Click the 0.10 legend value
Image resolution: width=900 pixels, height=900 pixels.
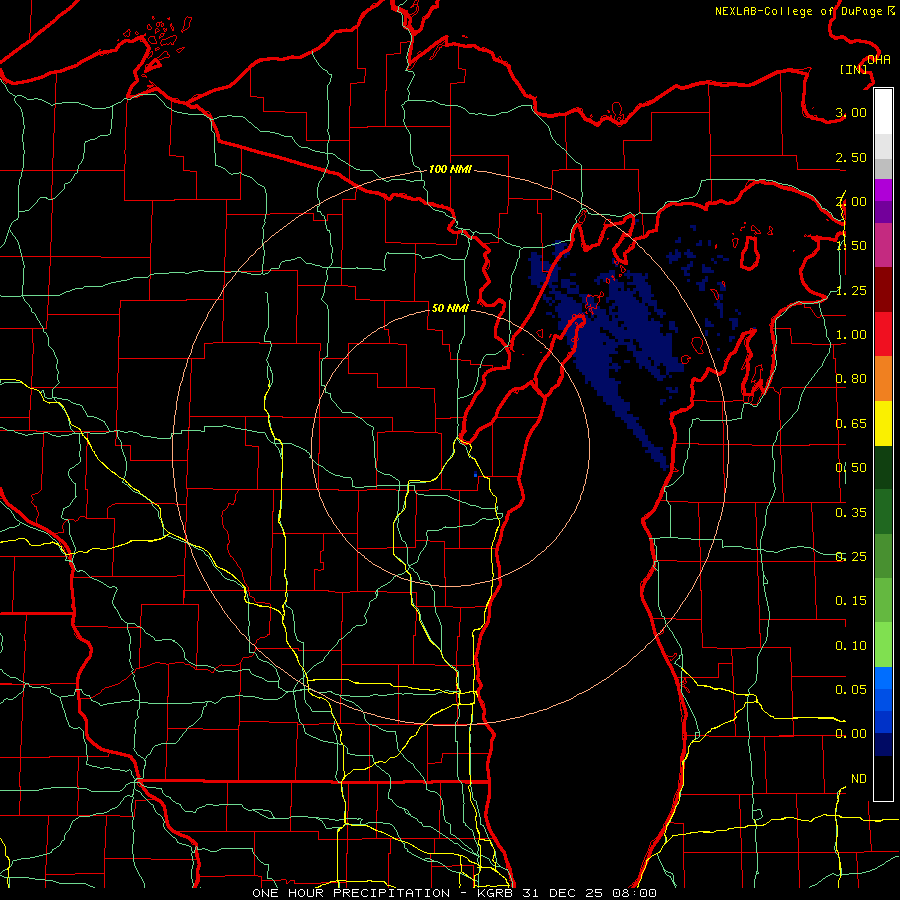[x=851, y=646]
